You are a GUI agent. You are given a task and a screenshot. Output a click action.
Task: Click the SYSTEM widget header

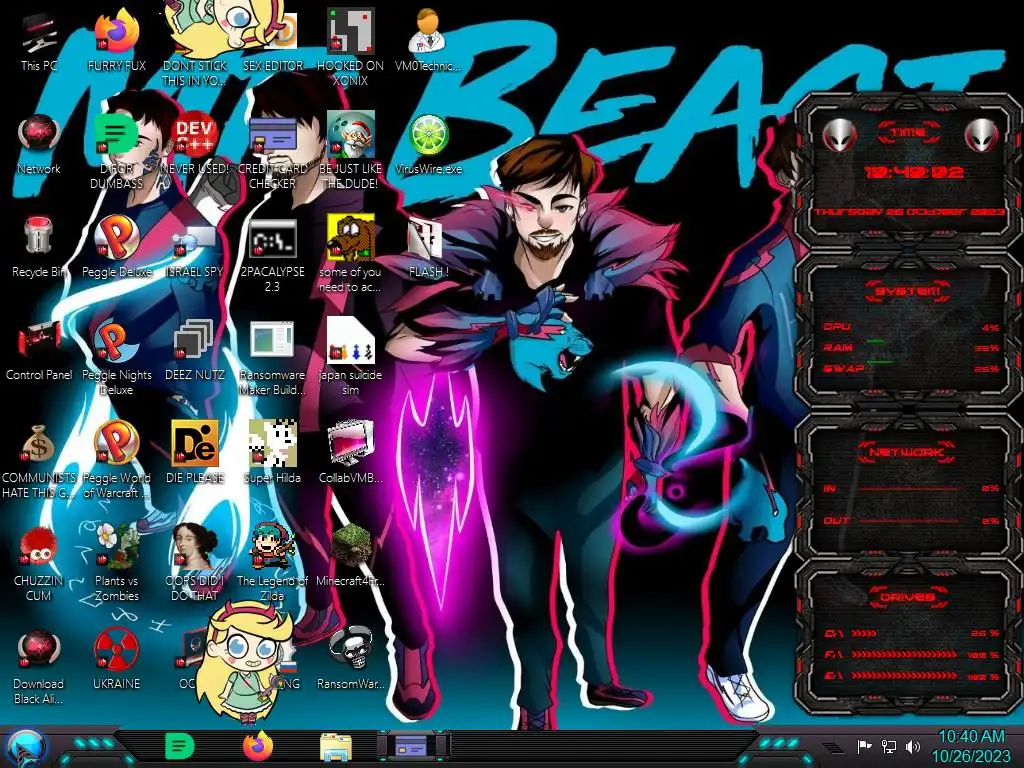point(908,291)
